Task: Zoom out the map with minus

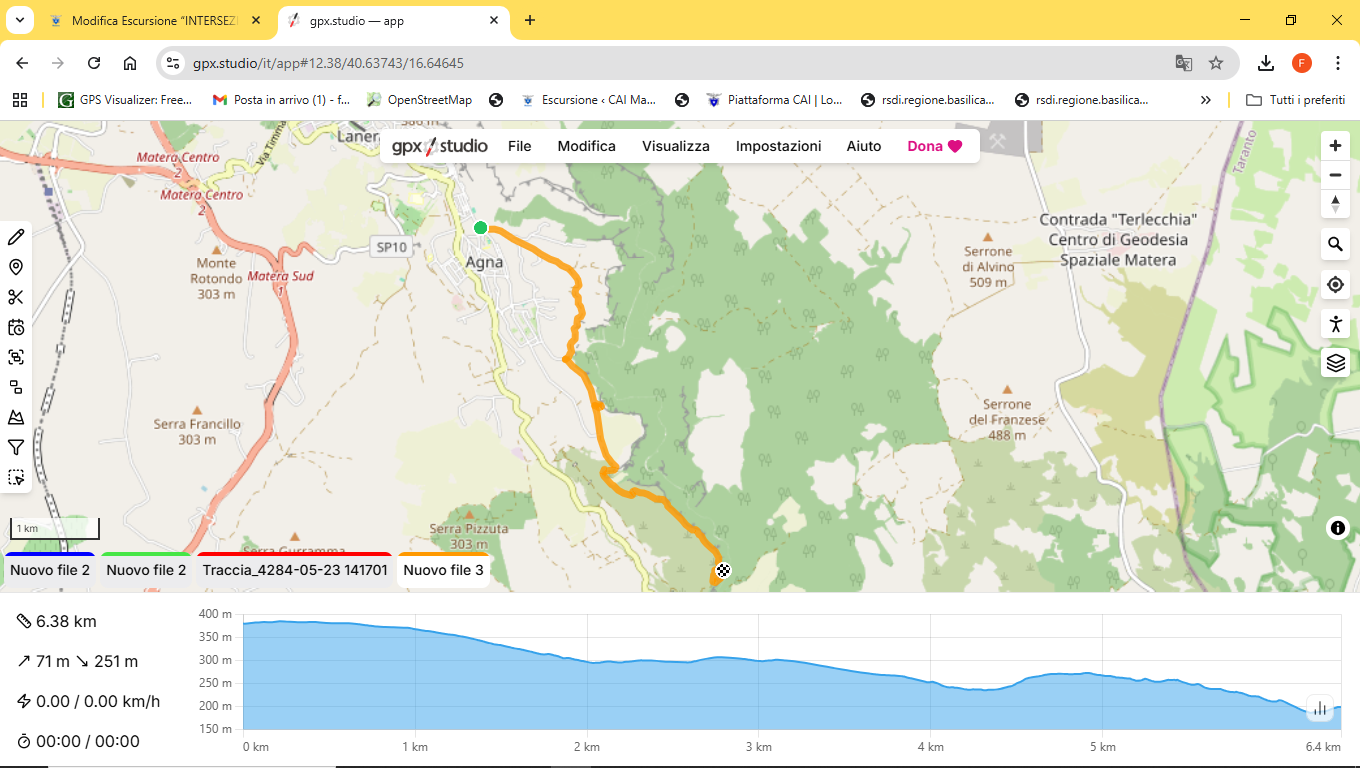Action: (1335, 175)
